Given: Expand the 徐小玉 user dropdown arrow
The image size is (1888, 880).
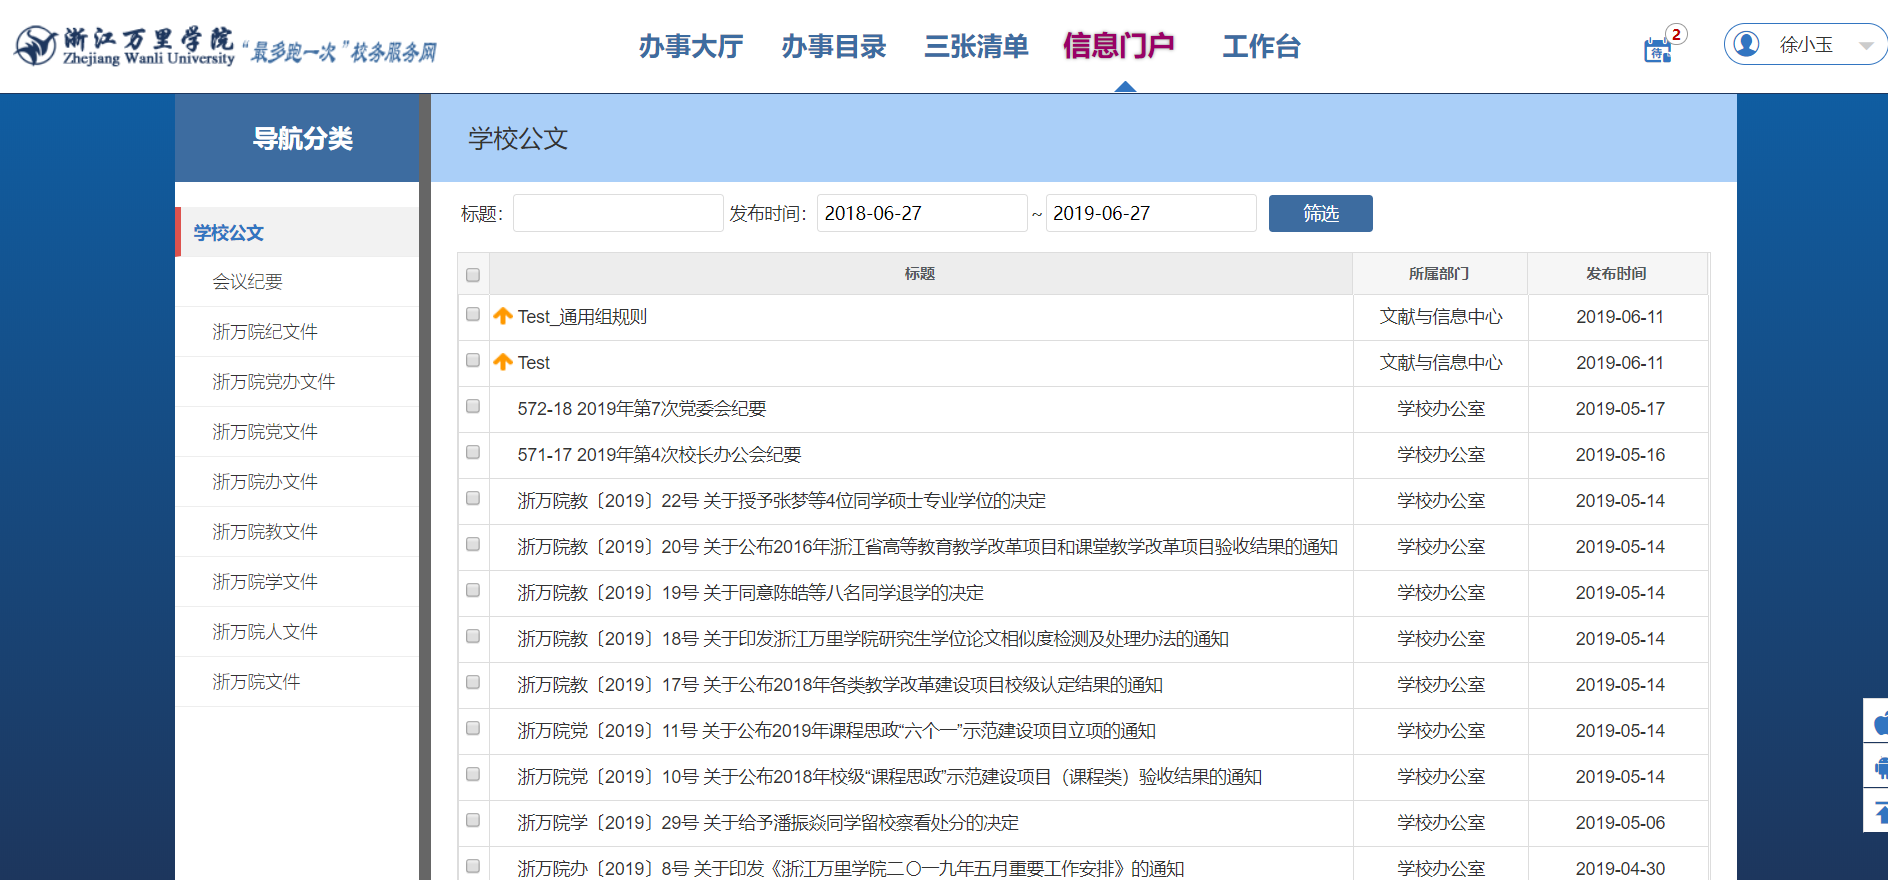Looking at the screenshot, I should pyautogui.click(x=1865, y=46).
